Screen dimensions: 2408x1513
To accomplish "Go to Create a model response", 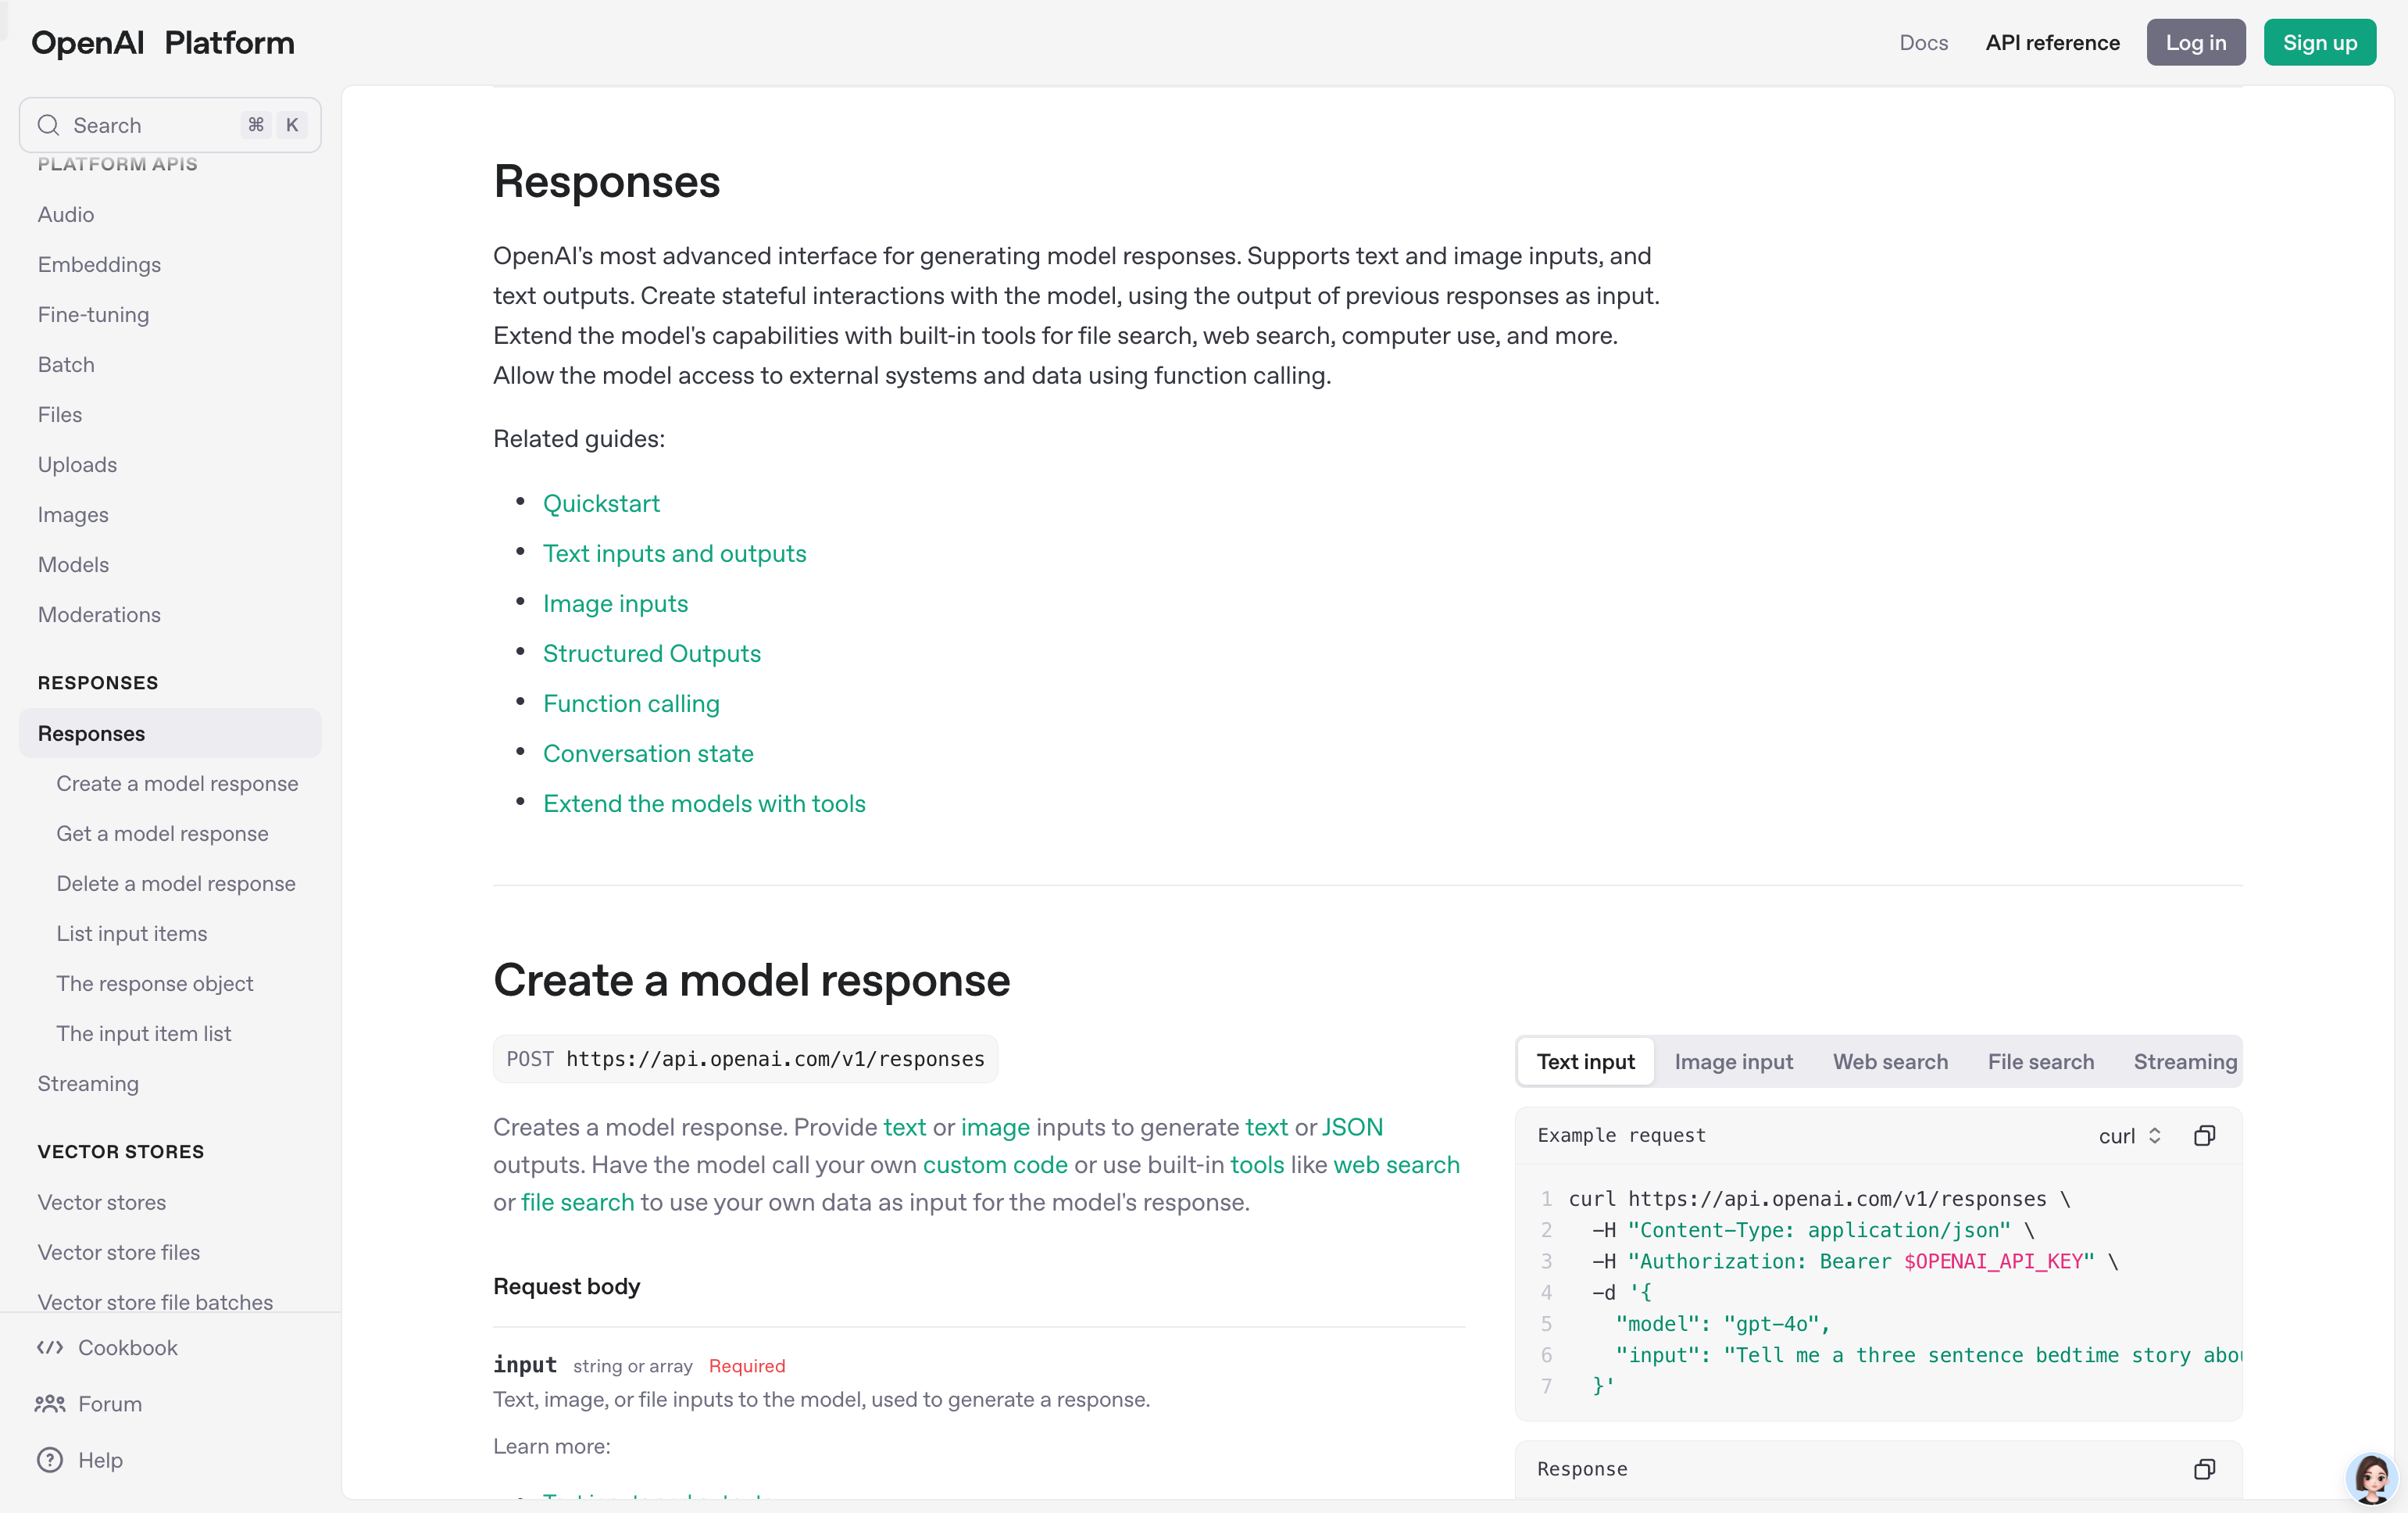I will 177,783.
